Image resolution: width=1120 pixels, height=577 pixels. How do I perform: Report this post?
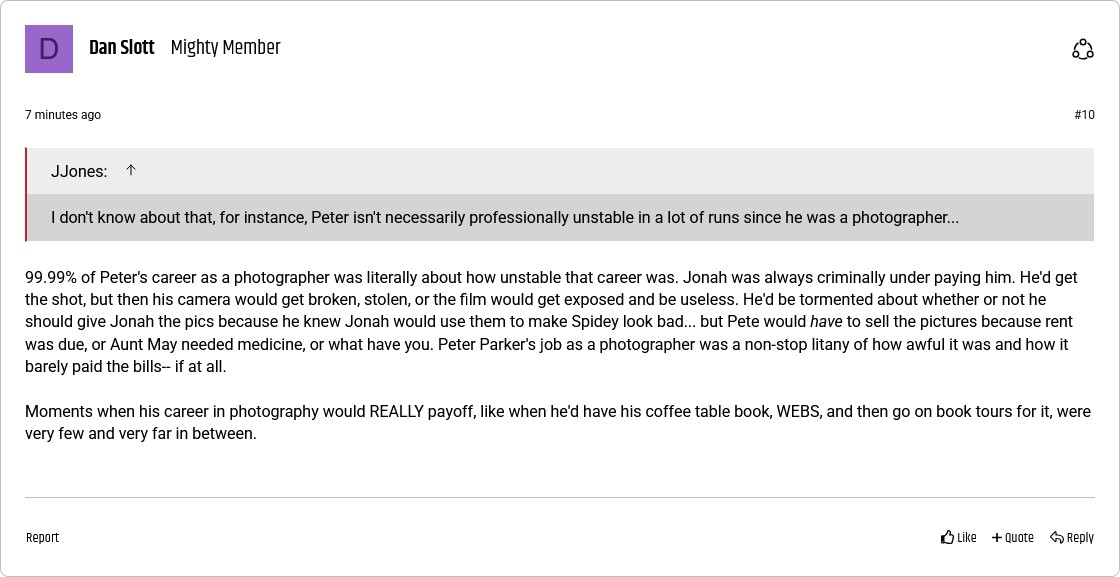pos(42,538)
